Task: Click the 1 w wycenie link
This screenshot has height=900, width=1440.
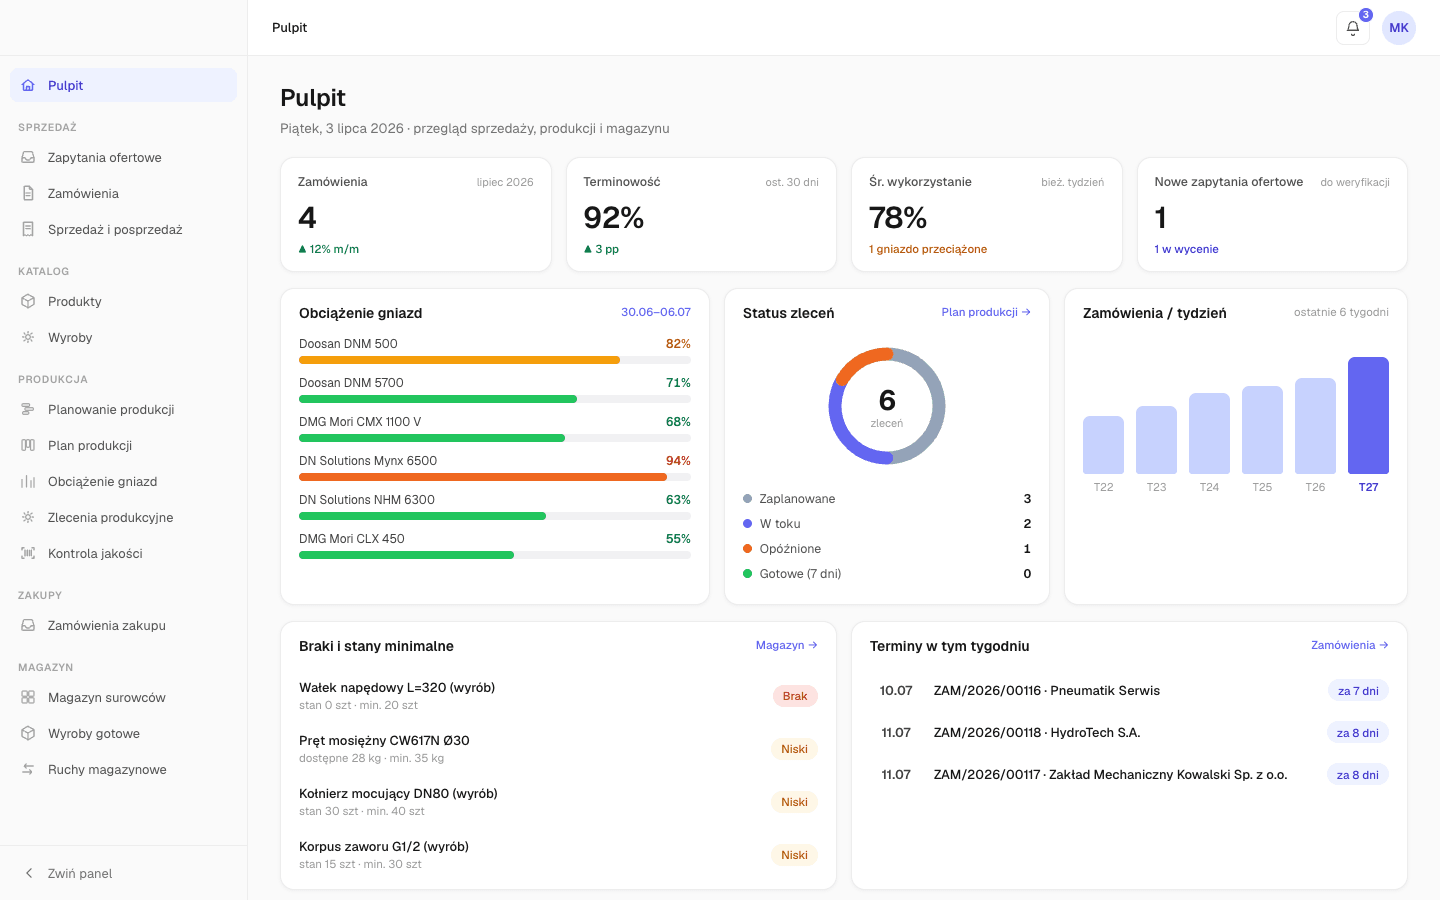Action: [1186, 249]
